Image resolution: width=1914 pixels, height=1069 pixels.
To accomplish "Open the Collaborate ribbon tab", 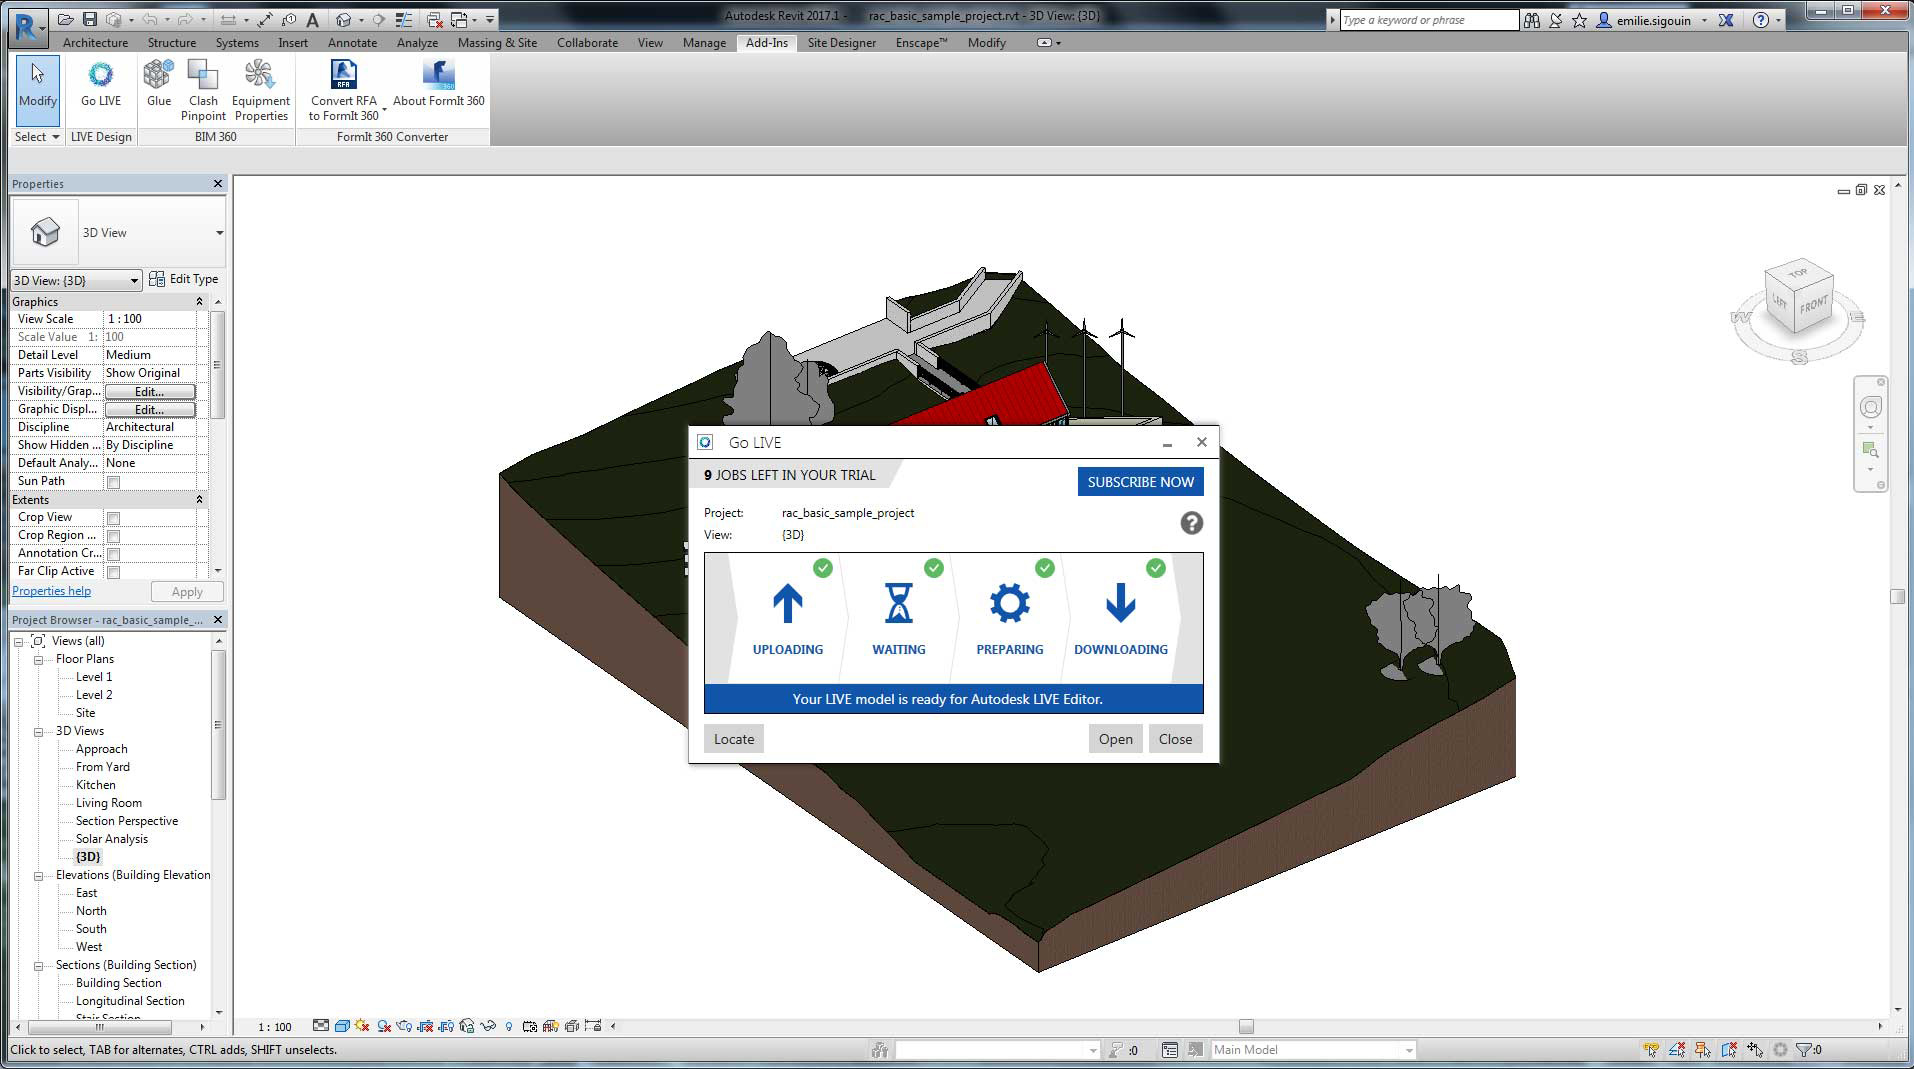I will tap(587, 42).
